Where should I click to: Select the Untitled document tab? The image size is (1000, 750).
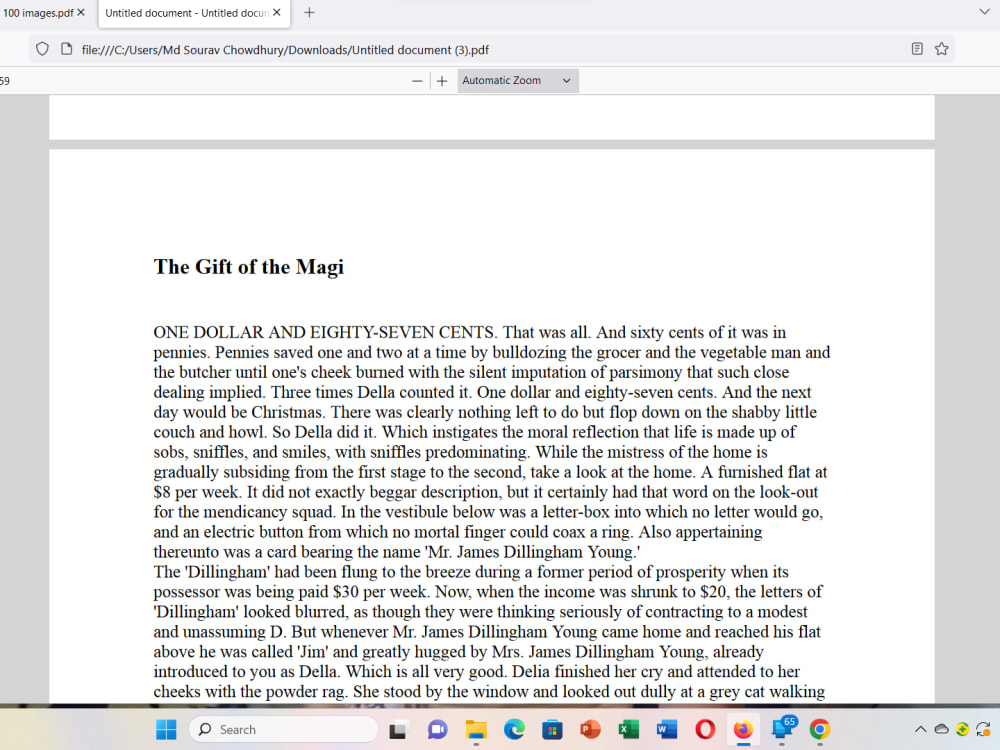[x=186, y=13]
